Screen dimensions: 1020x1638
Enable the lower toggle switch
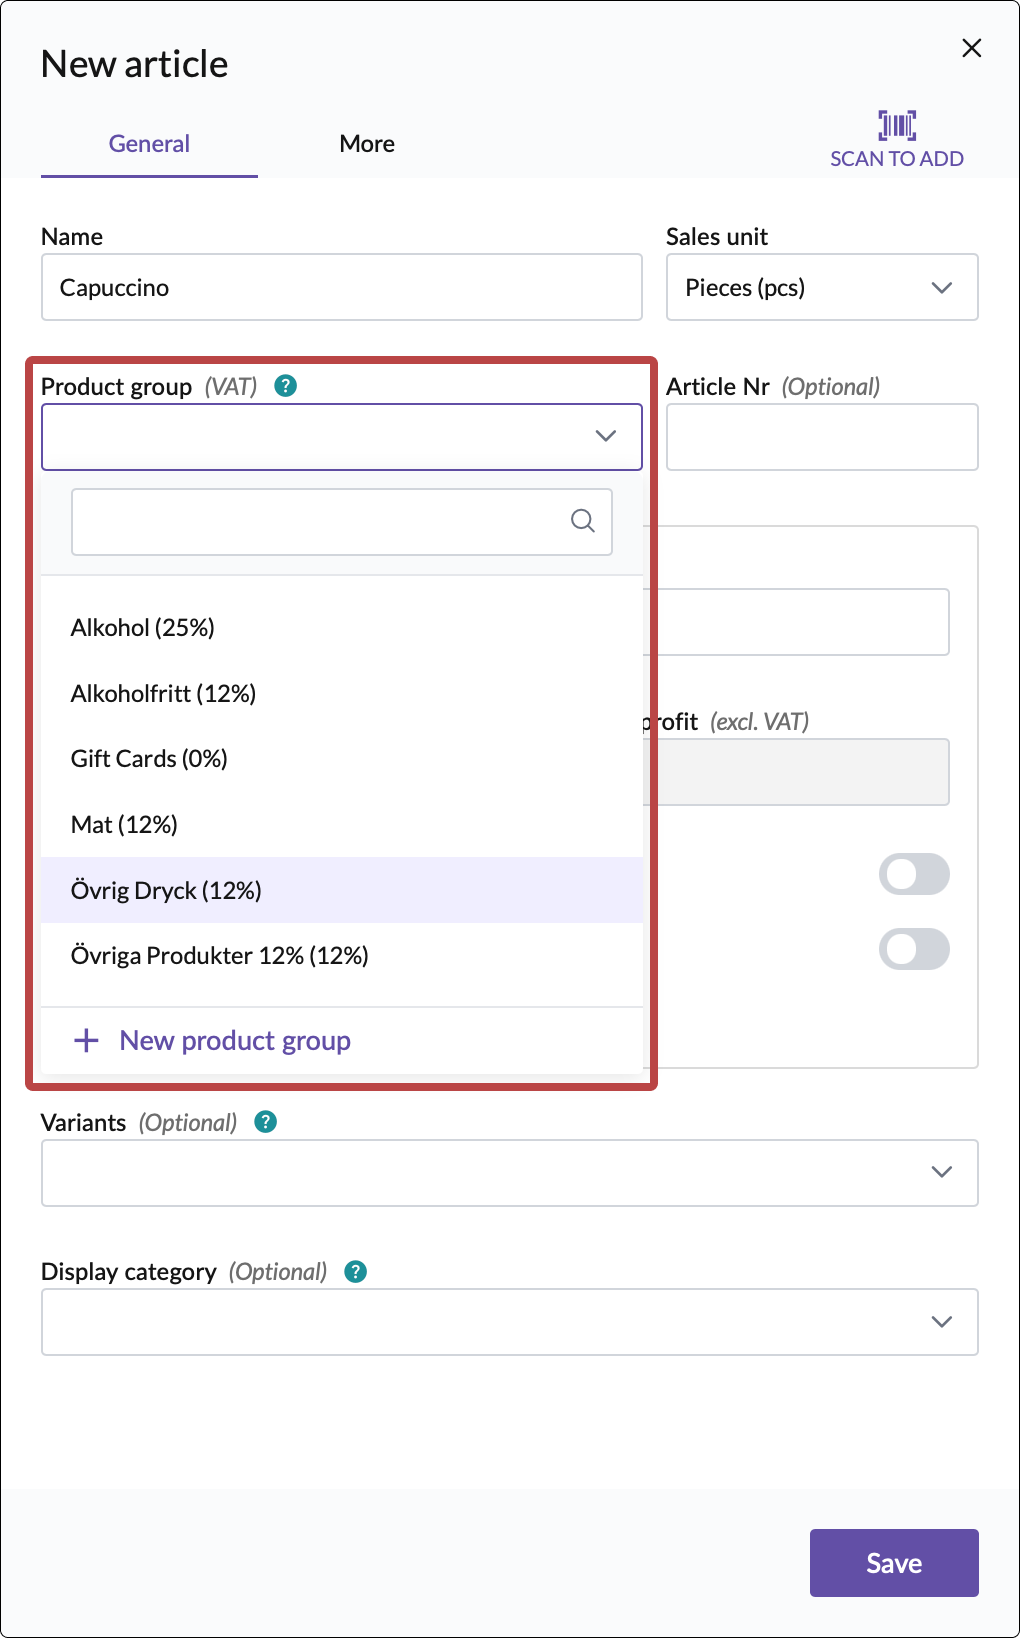pos(914,949)
